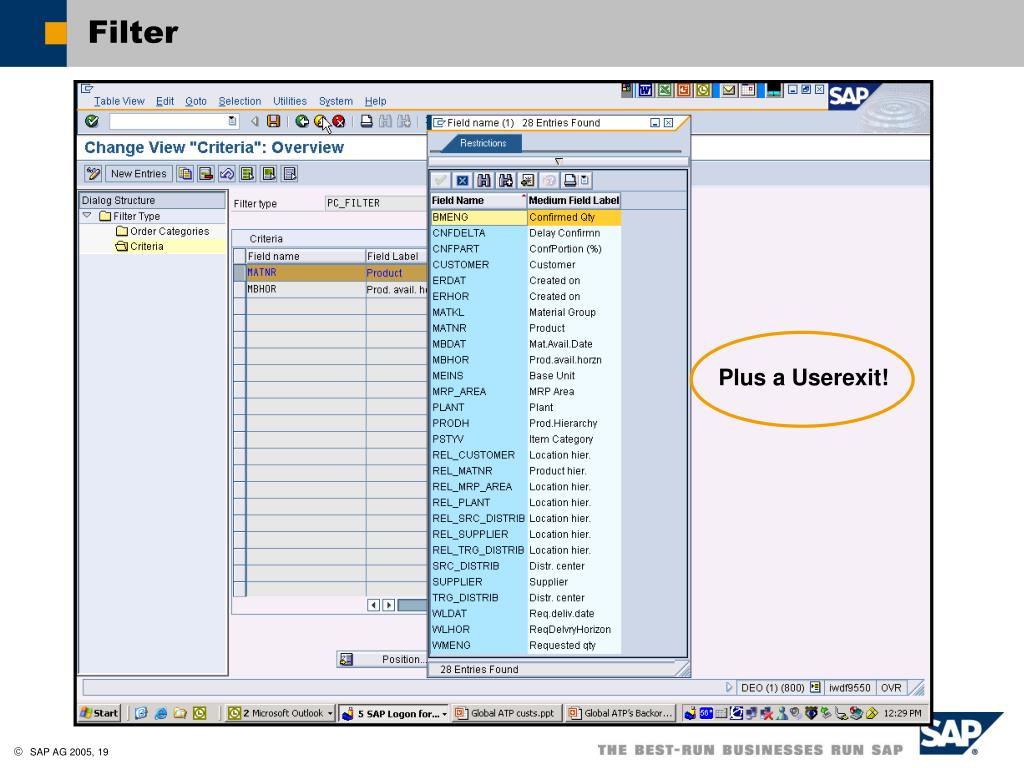
Task: Collapse the Filter Type tree node
Action: coord(87,216)
